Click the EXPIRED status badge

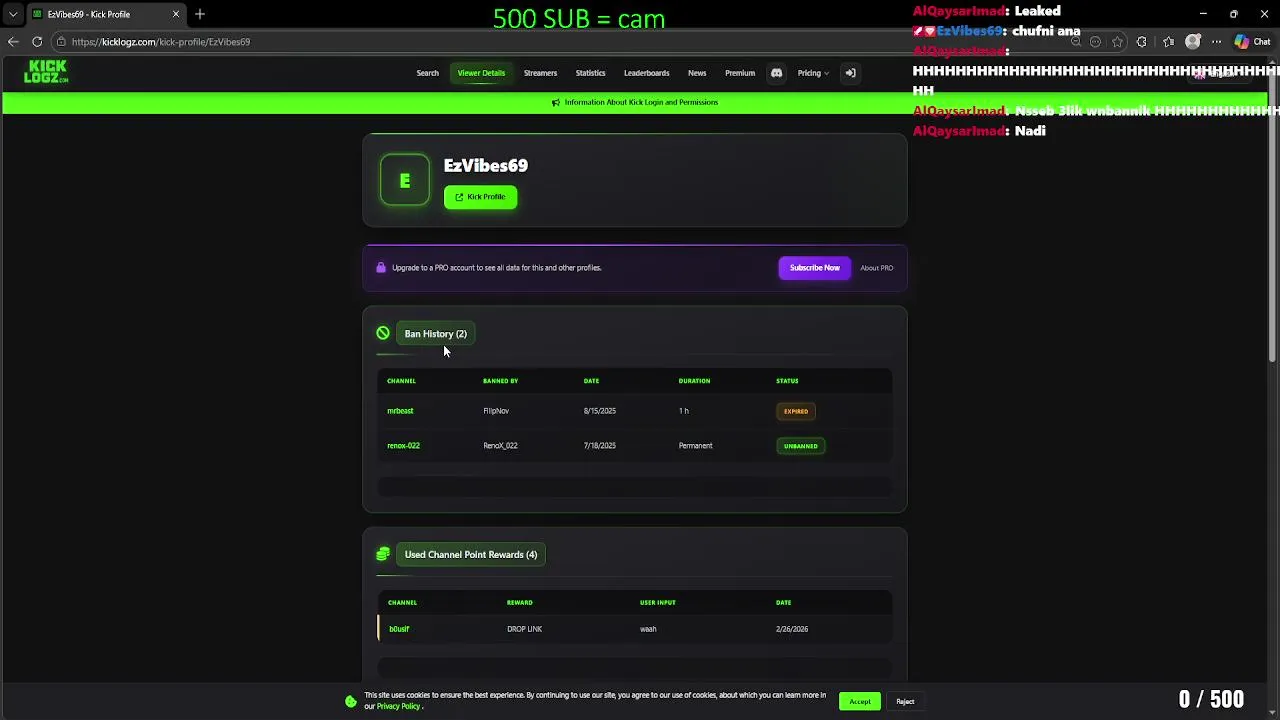tap(796, 411)
